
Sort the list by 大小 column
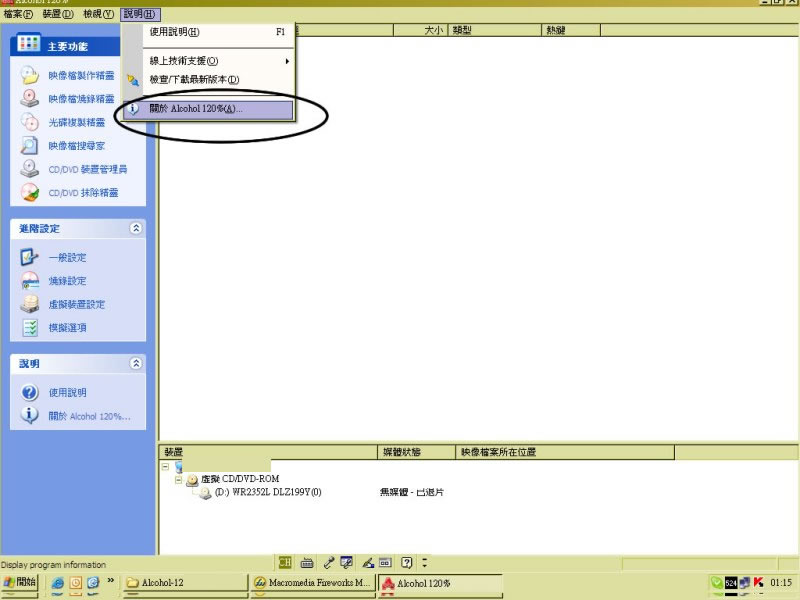[420, 31]
